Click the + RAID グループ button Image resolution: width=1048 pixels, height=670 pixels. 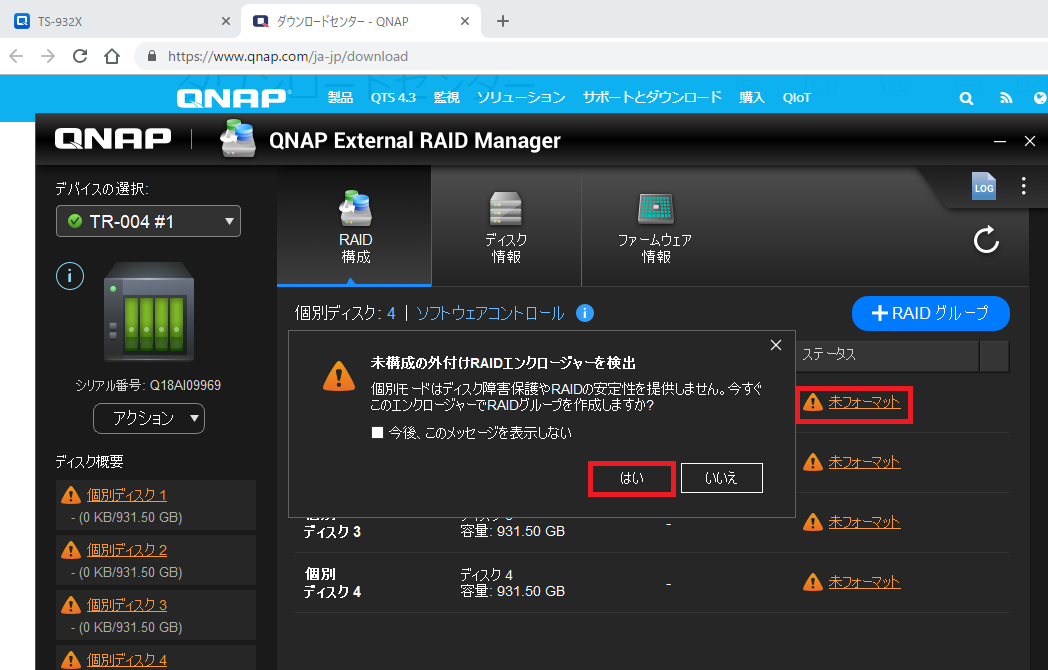pos(930,313)
